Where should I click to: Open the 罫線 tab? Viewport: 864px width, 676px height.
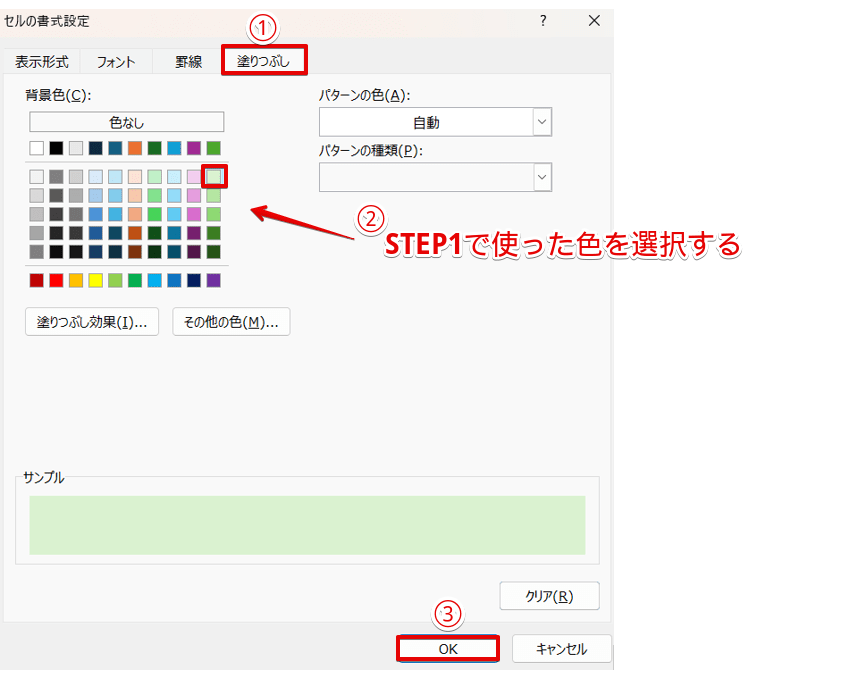pos(188,62)
